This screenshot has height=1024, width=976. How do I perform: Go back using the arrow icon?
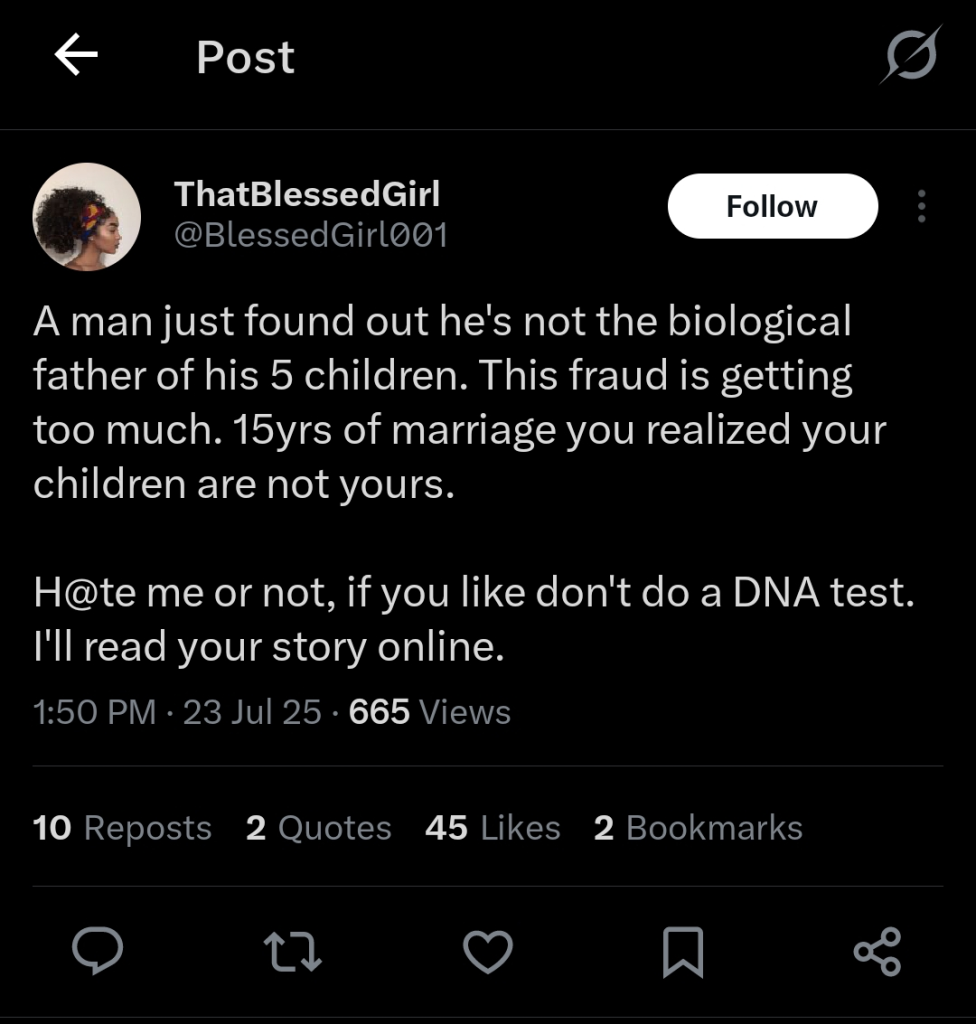76,56
